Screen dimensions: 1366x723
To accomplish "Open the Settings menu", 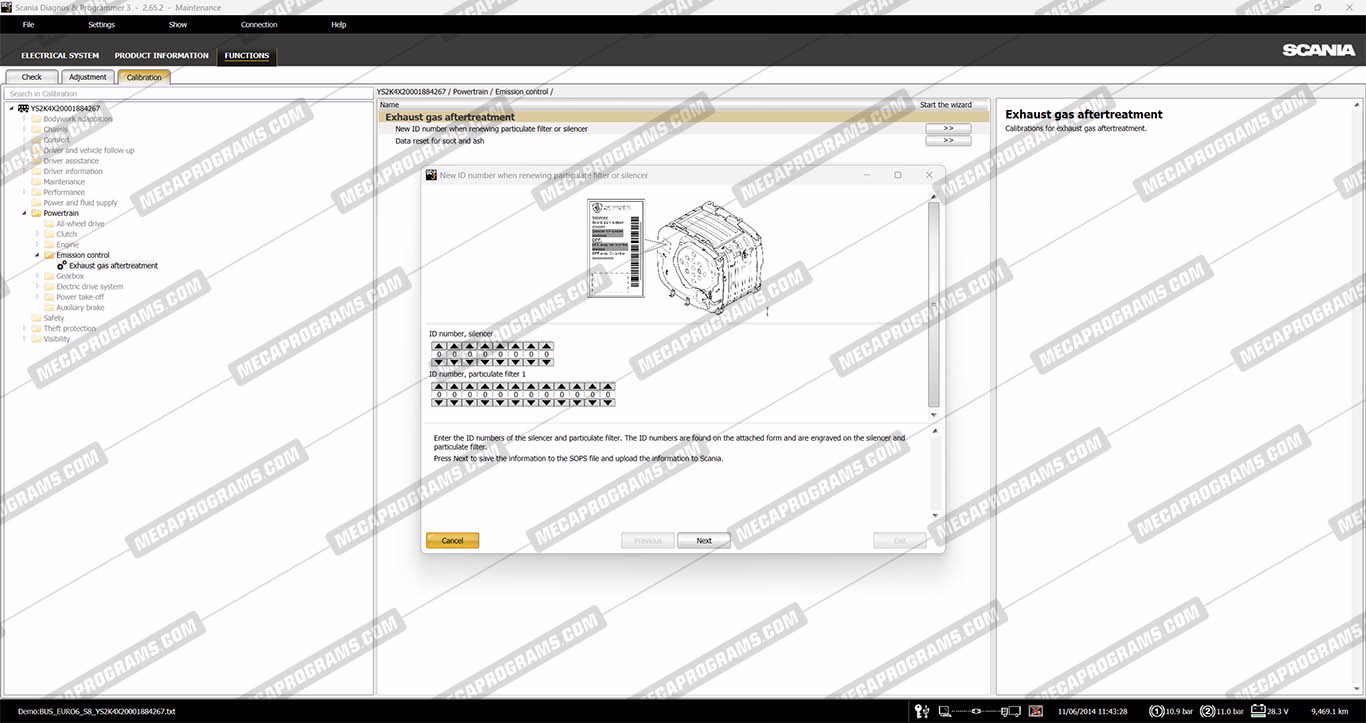I will [101, 24].
